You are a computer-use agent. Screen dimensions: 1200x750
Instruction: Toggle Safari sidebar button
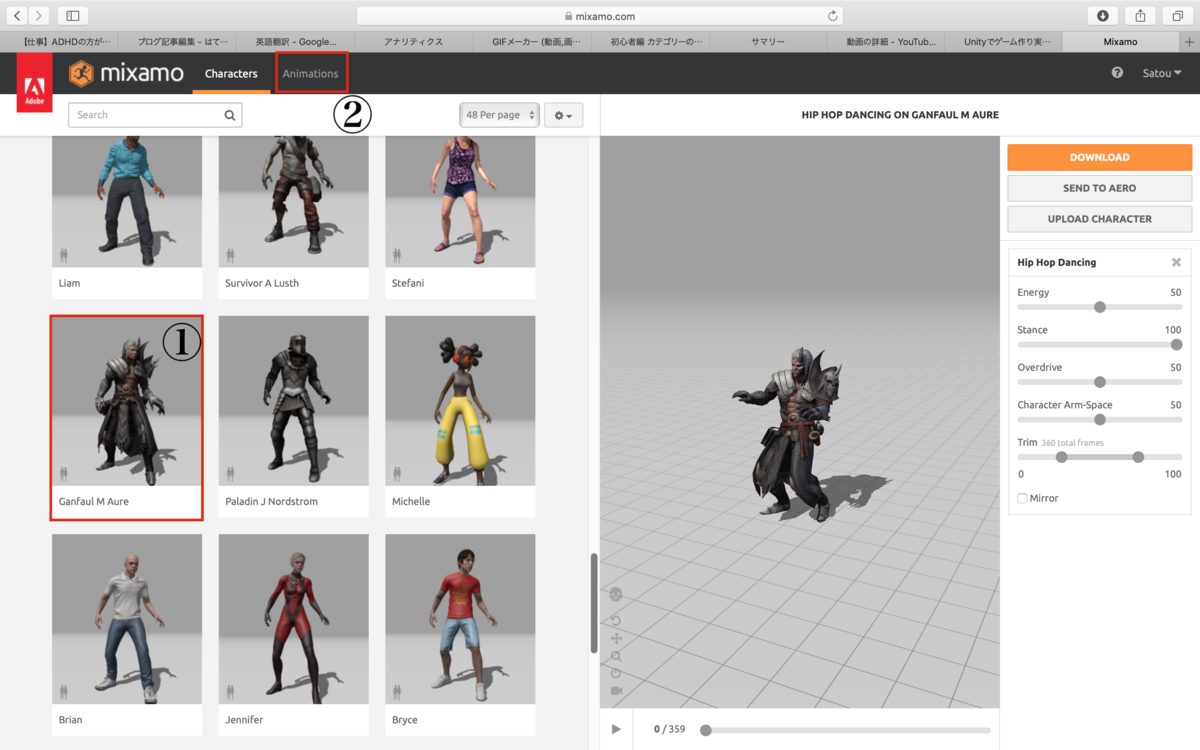click(73, 16)
